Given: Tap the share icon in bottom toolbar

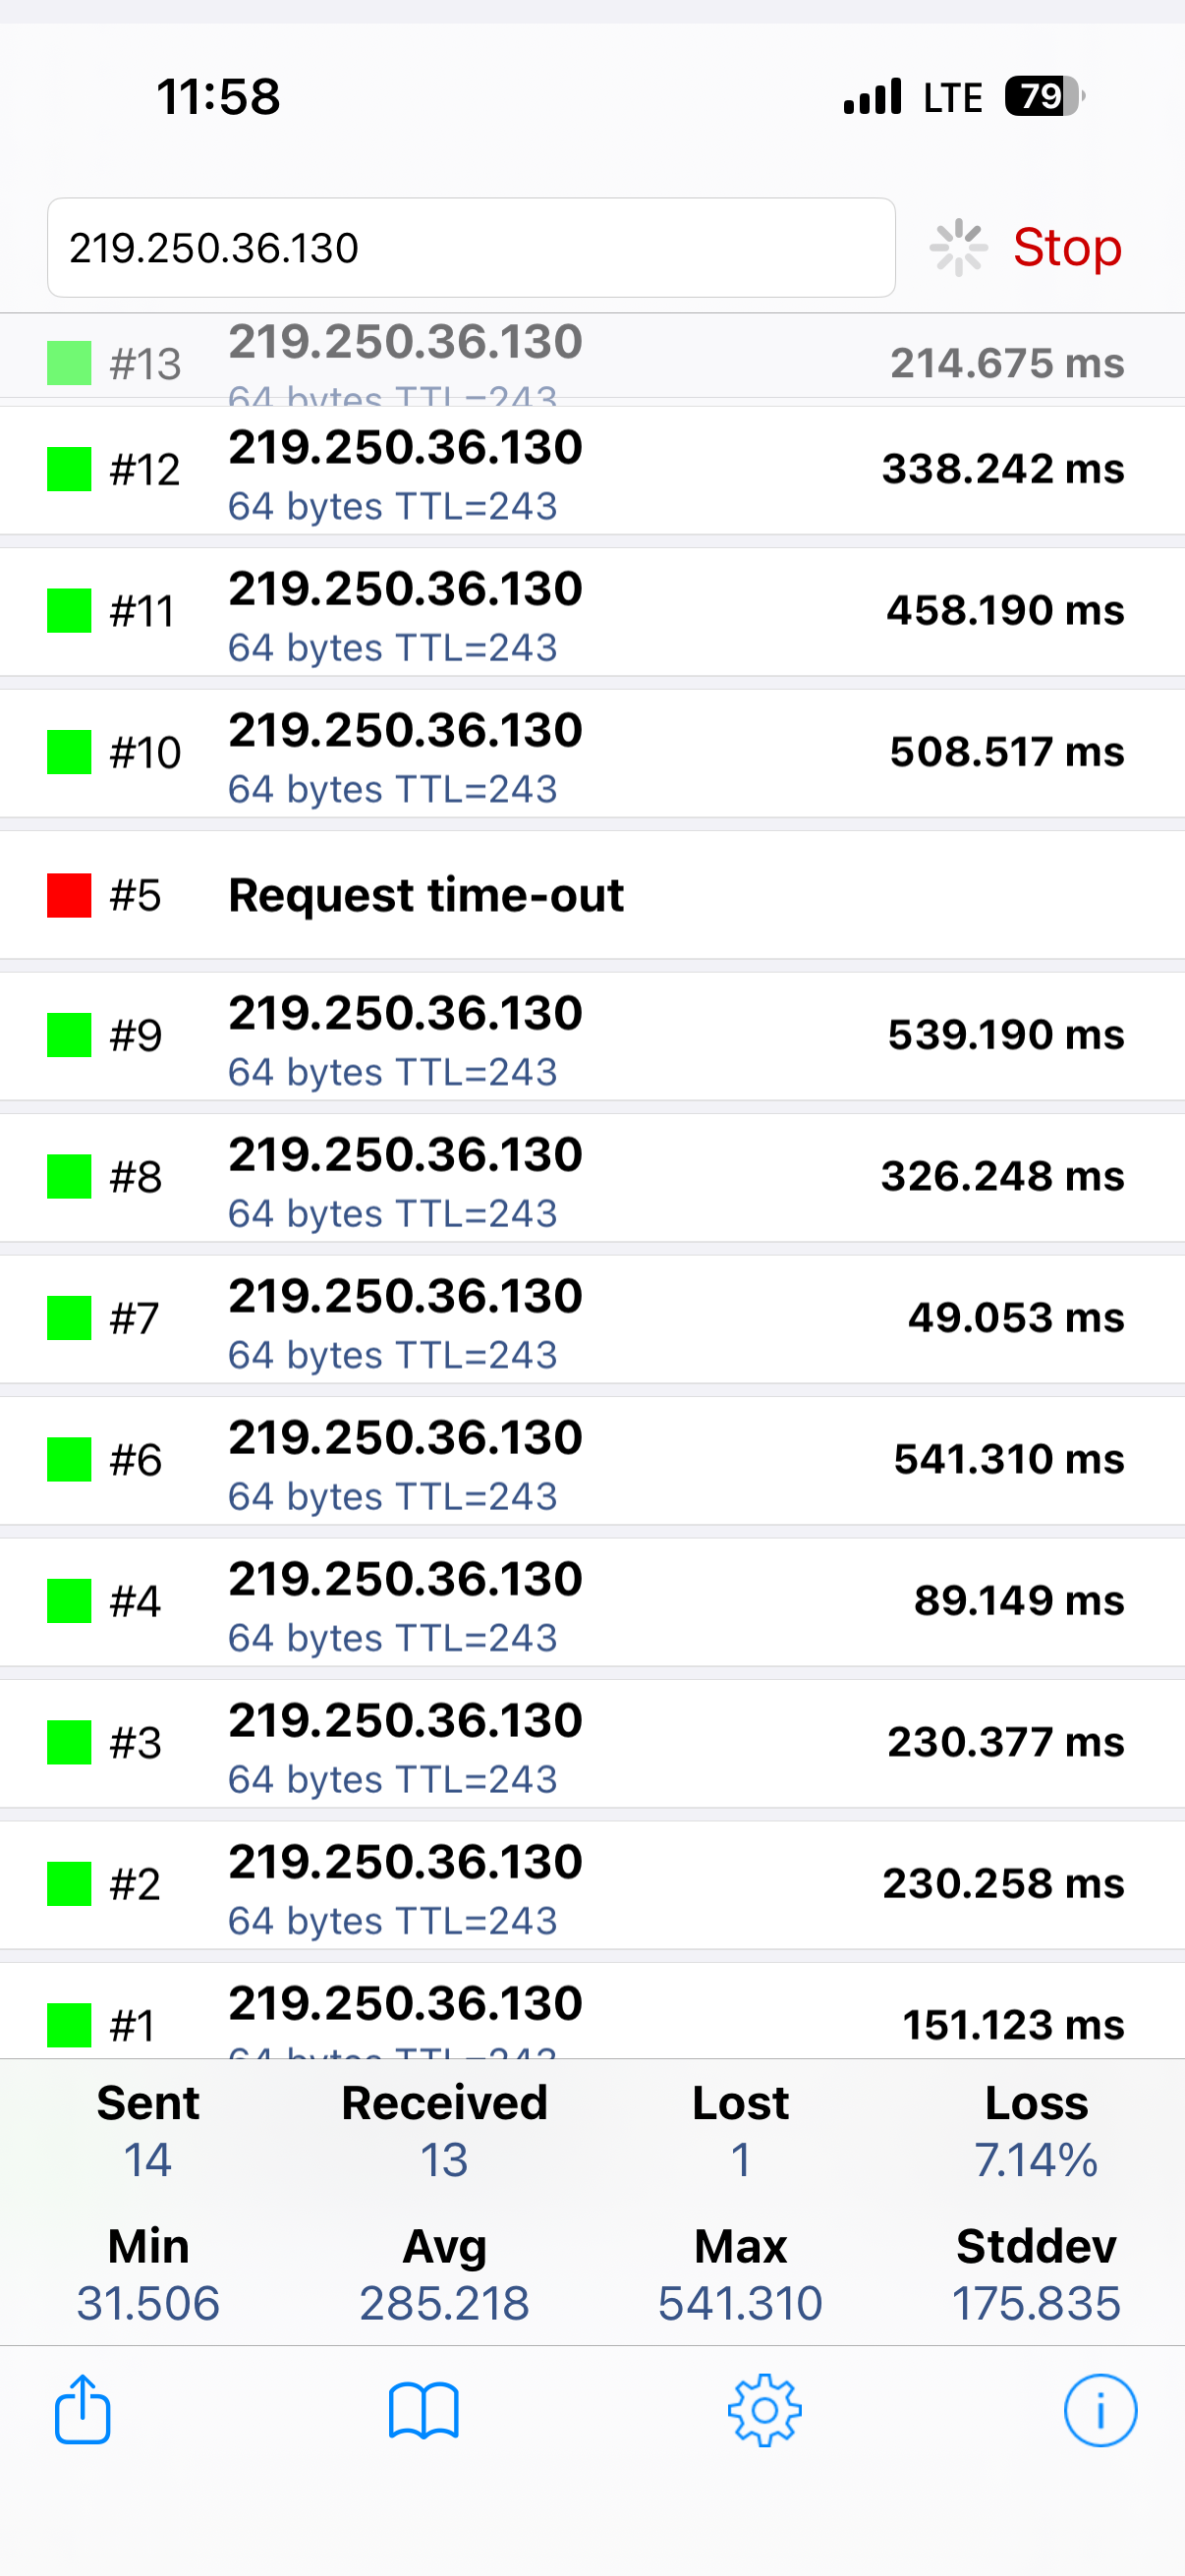Looking at the screenshot, I should (x=82, y=2410).
